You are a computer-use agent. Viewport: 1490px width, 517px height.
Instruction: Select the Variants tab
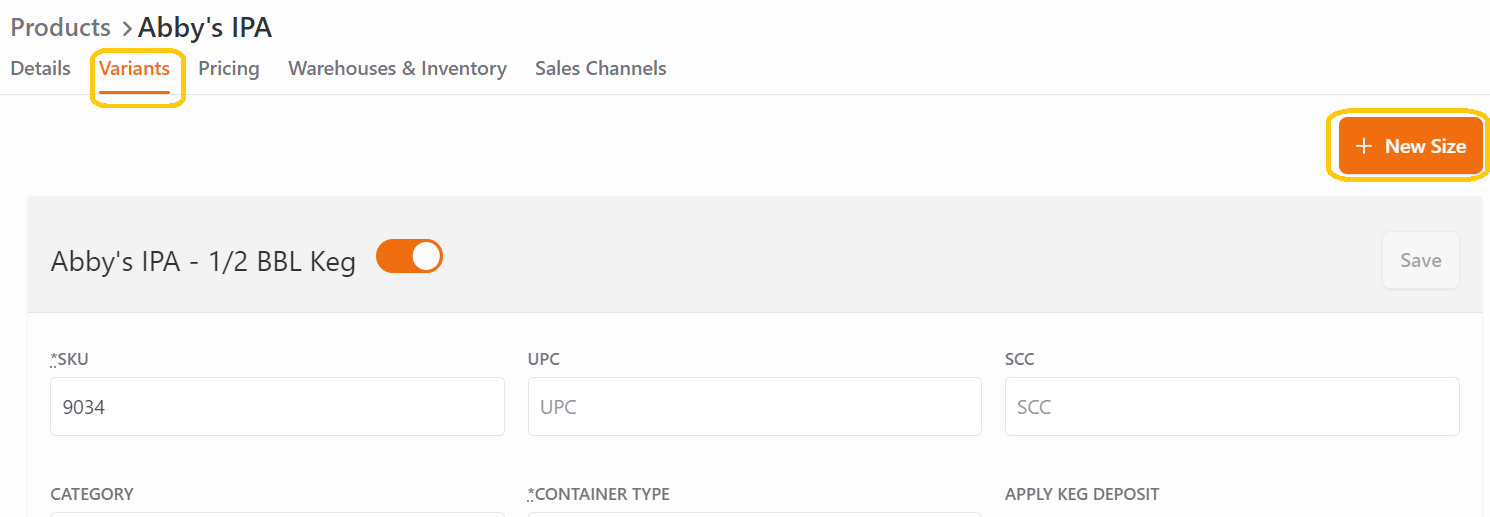[134, 68]
